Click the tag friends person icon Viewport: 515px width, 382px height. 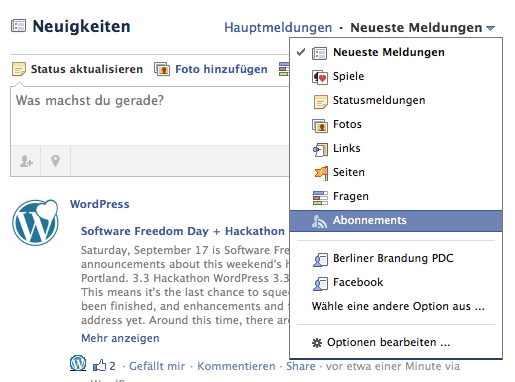pyautogui.click(x=26, y=161)
